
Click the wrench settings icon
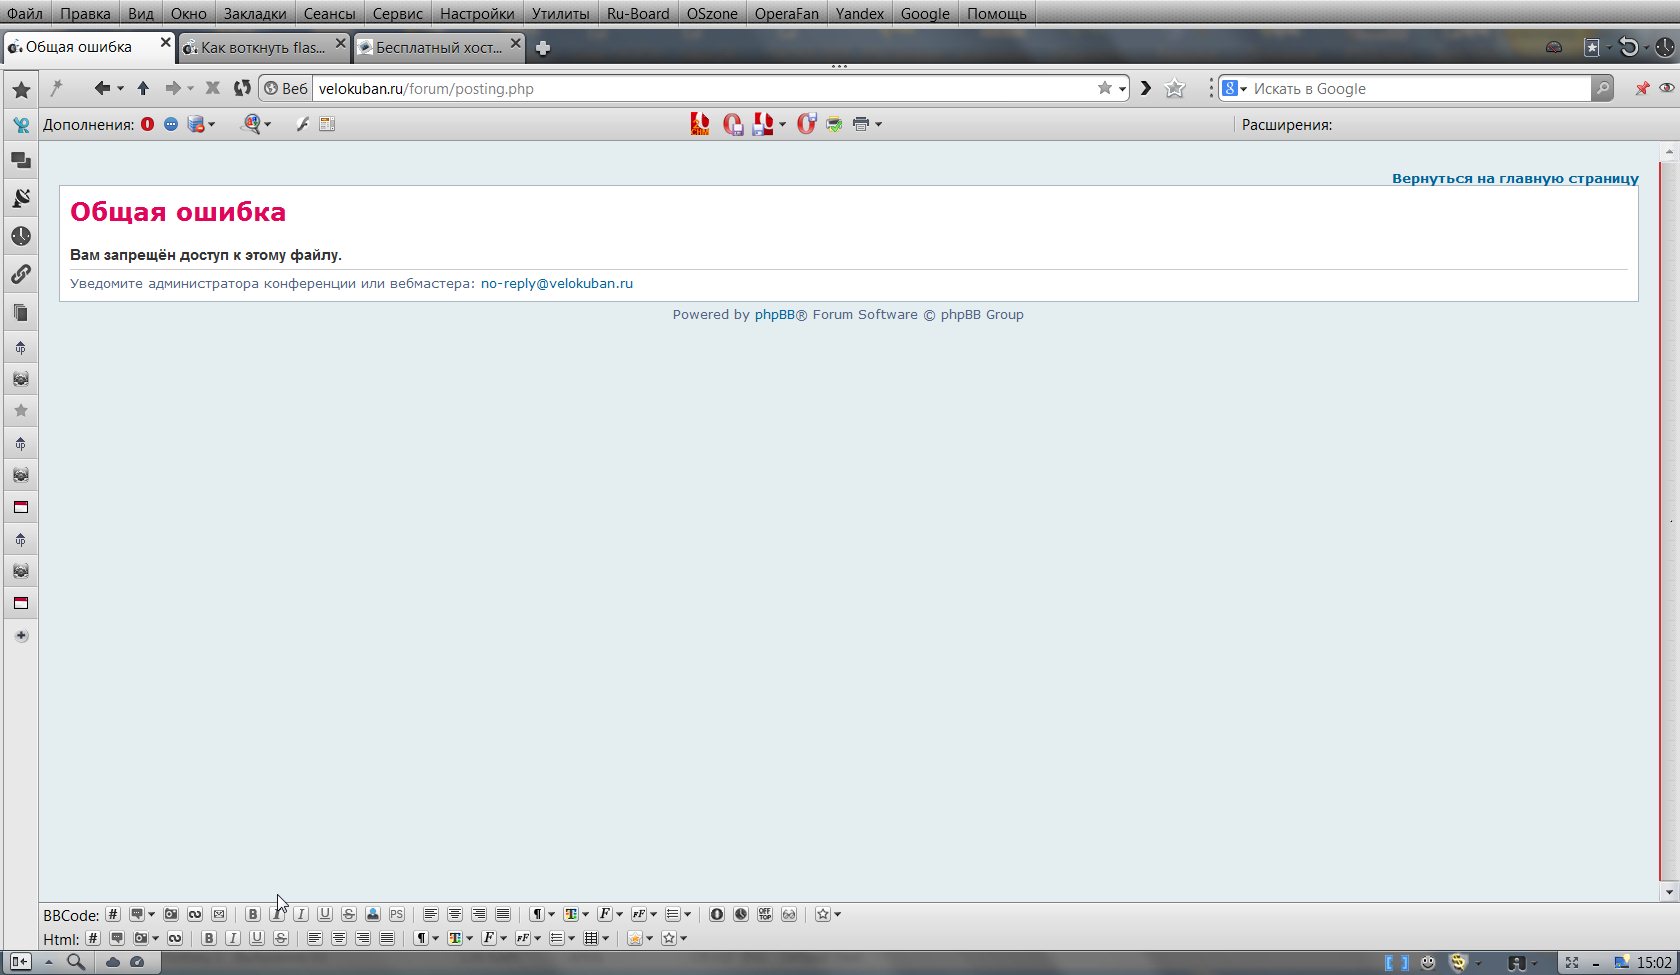point(302,124)
